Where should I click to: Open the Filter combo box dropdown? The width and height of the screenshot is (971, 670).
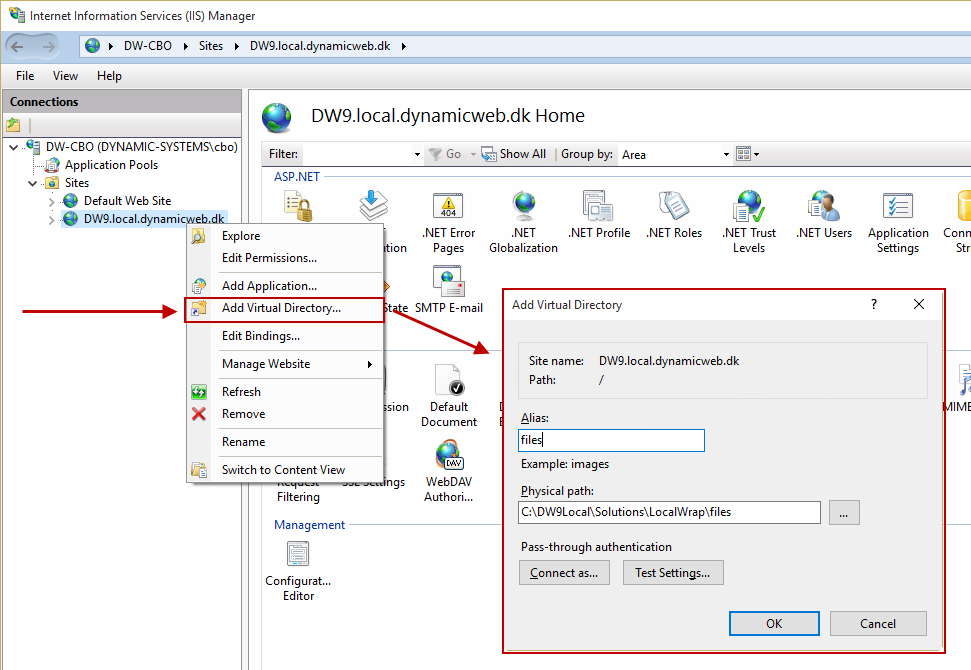[x=417, y=155]
